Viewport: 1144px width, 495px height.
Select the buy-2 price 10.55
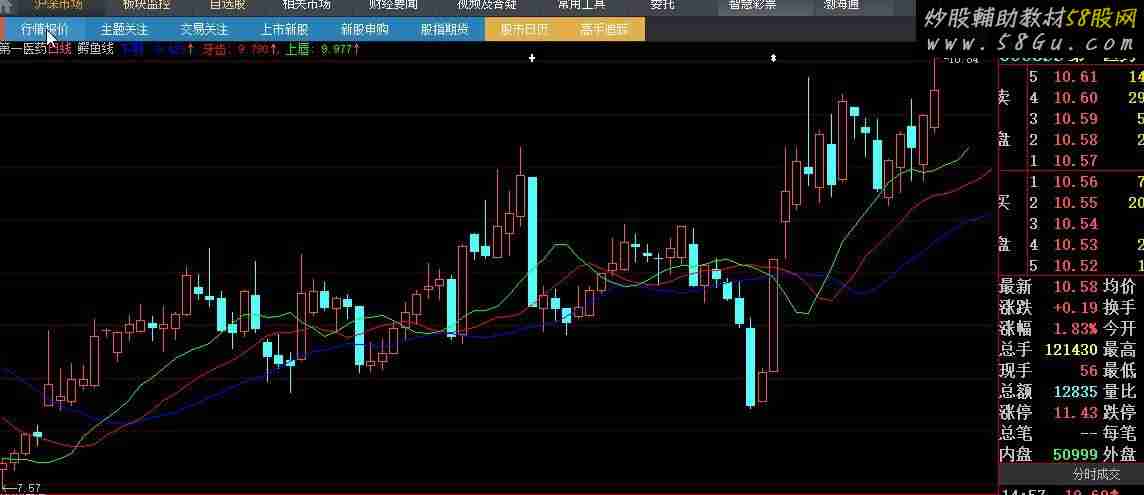[1075, 202]
